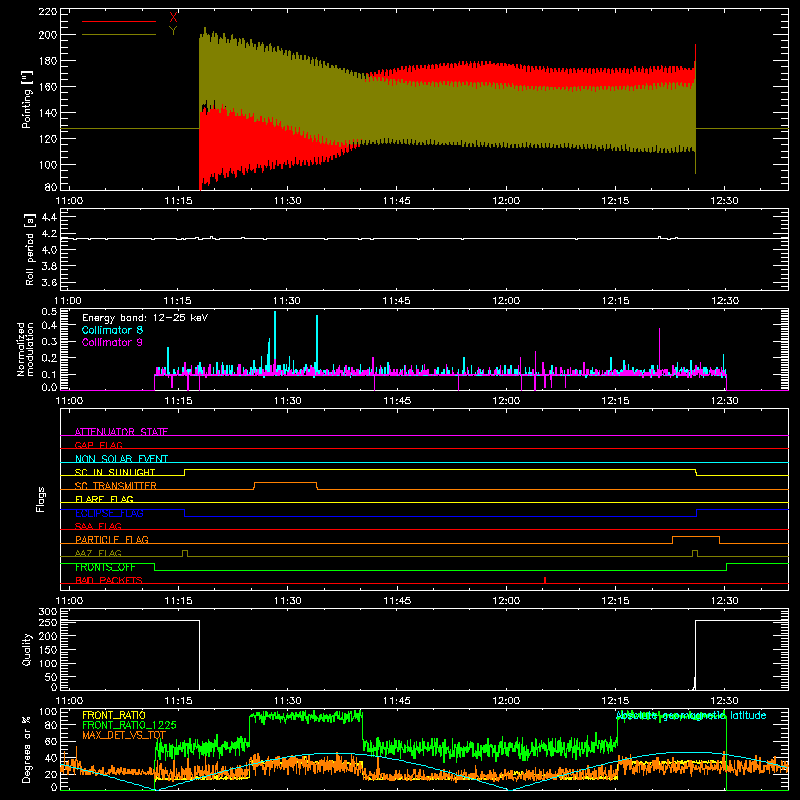Click 'Energy band: 12-25 keV' text
800x800 pixels.
[x=145, y=318]
